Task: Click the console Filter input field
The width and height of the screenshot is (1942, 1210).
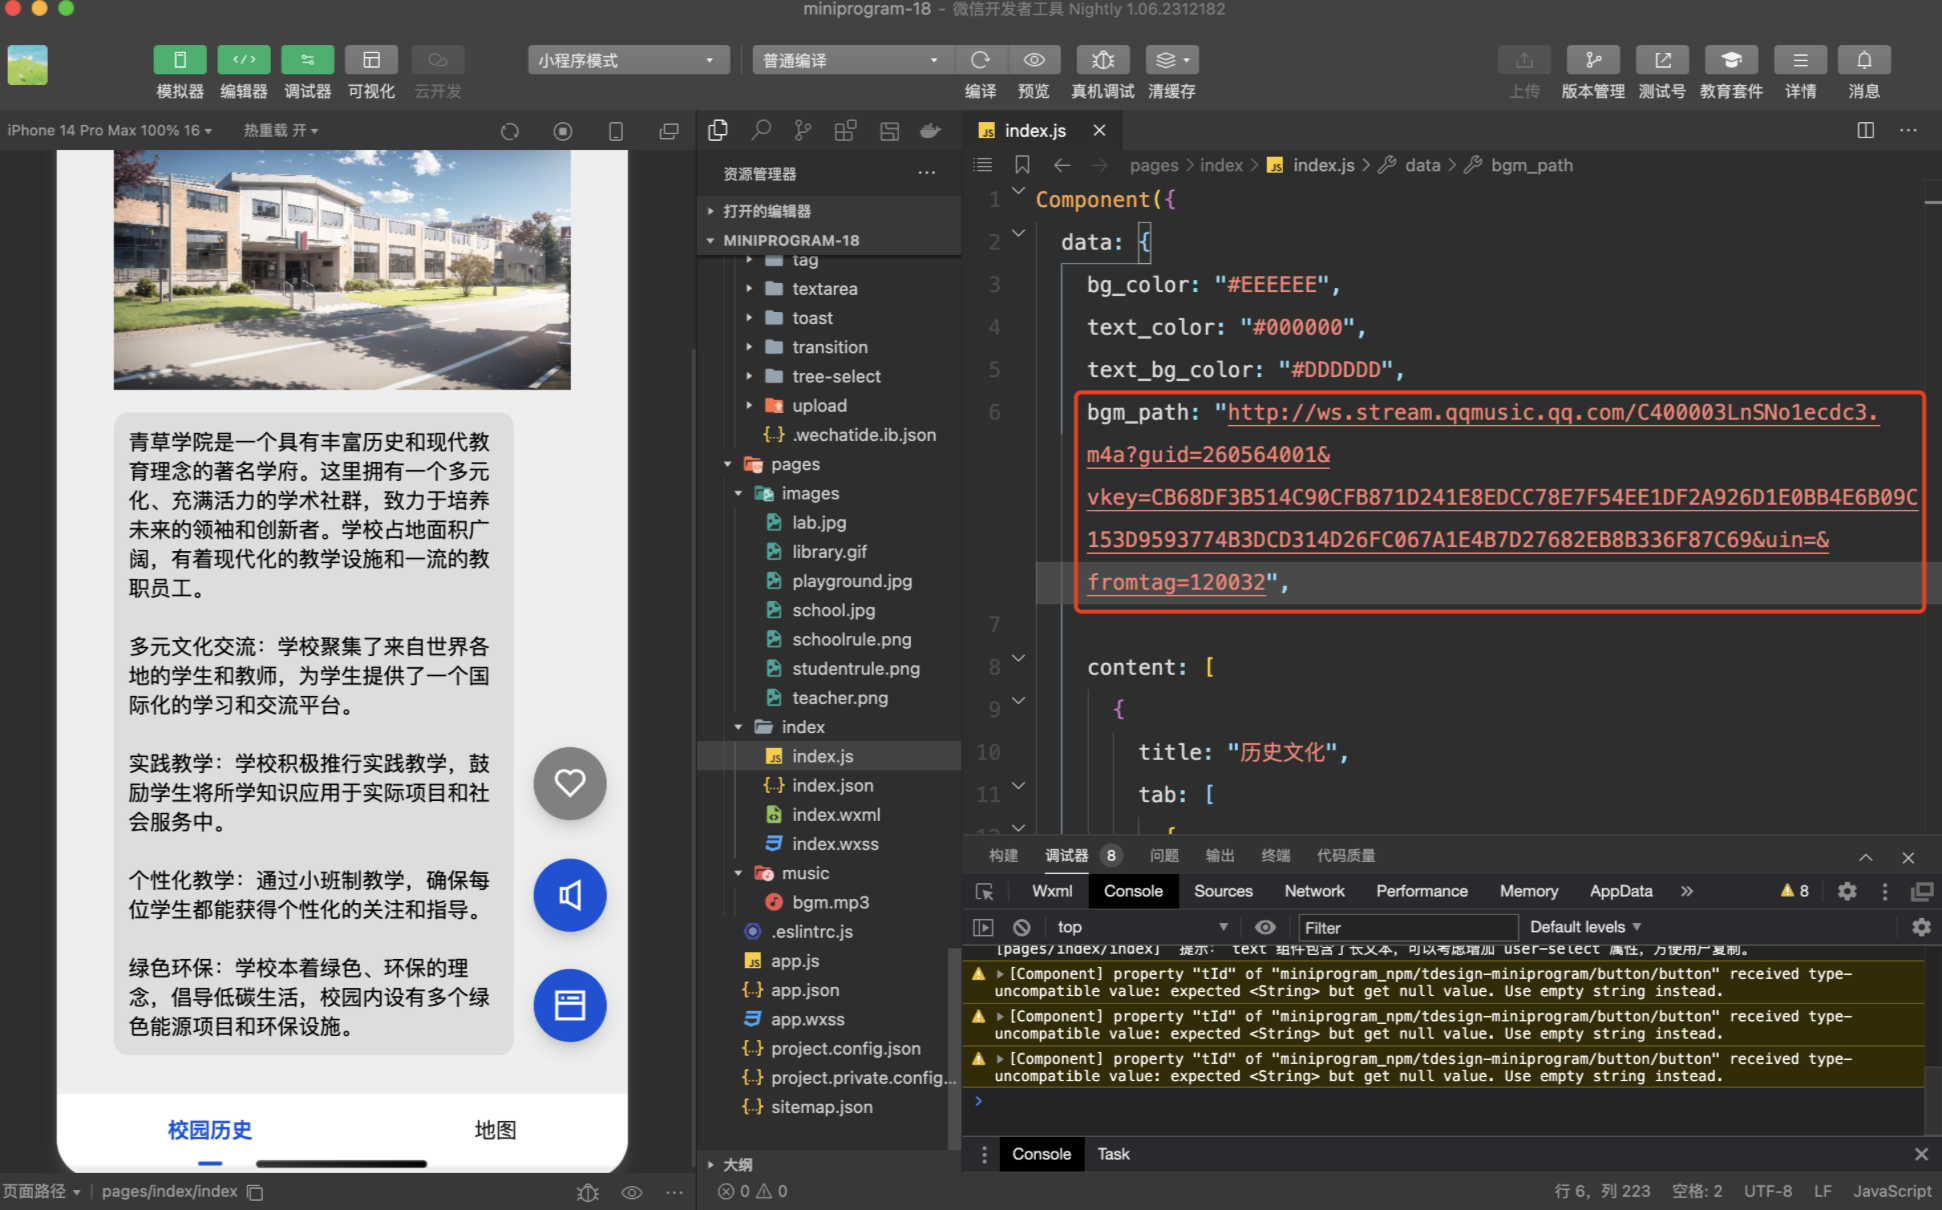Action: [x=1406, y=927]
